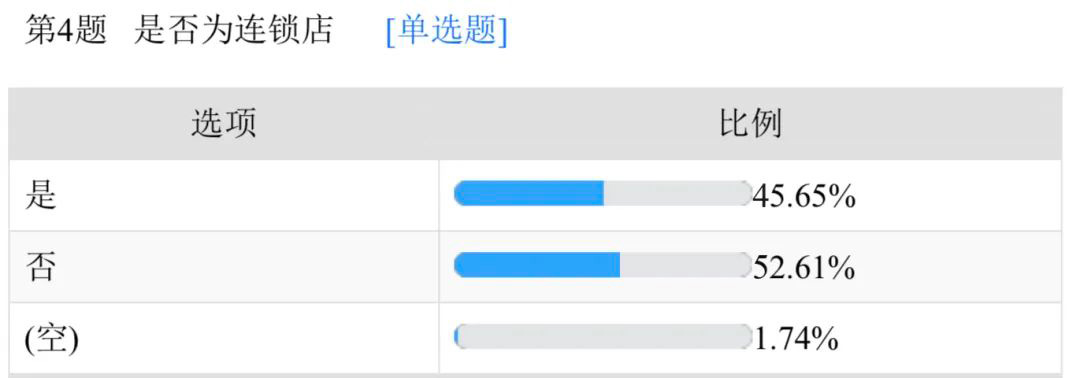Click empty area right of 45.65%

click(957, 196)
